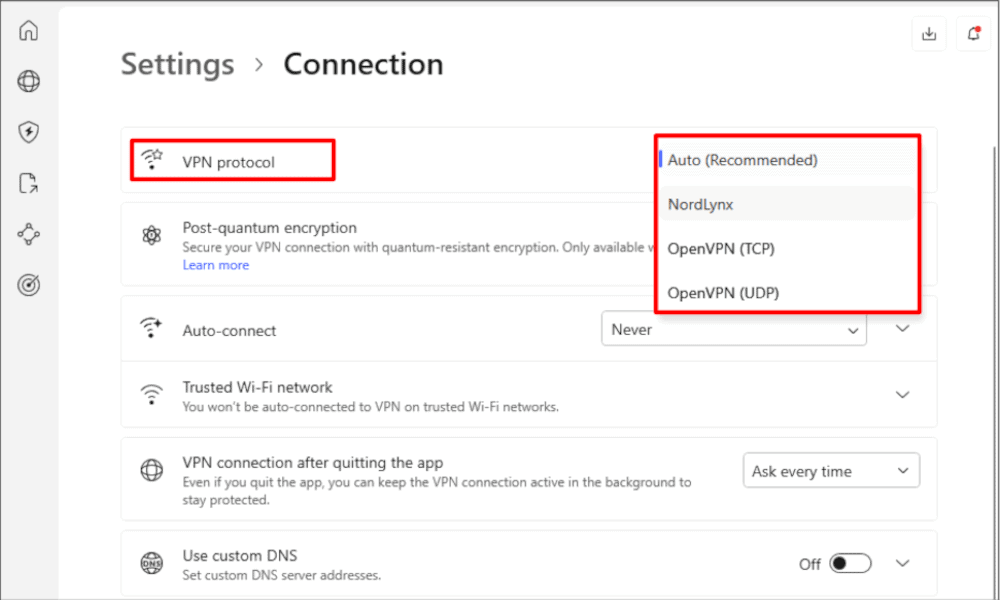
Task: Open the Meshnet icon in sidebar
Action: (29, 234)
